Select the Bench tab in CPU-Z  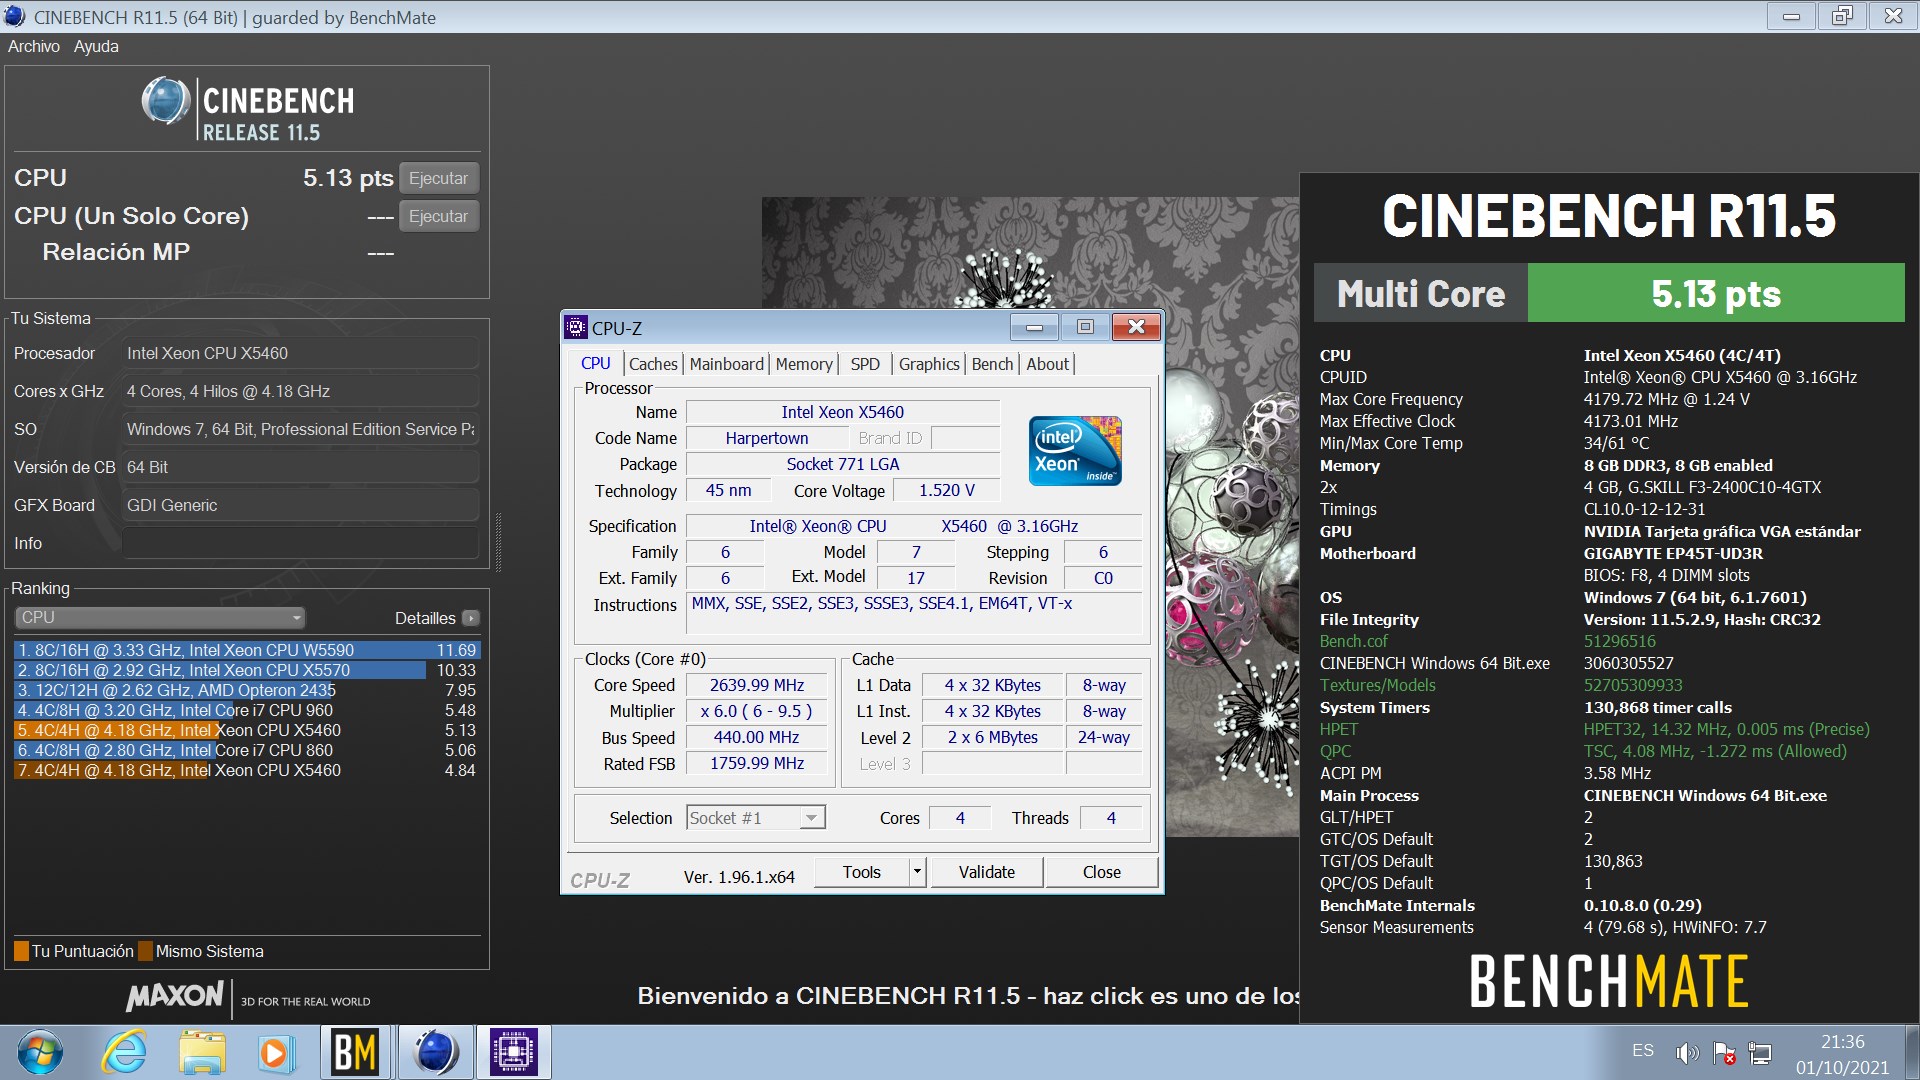coord(992,364)
